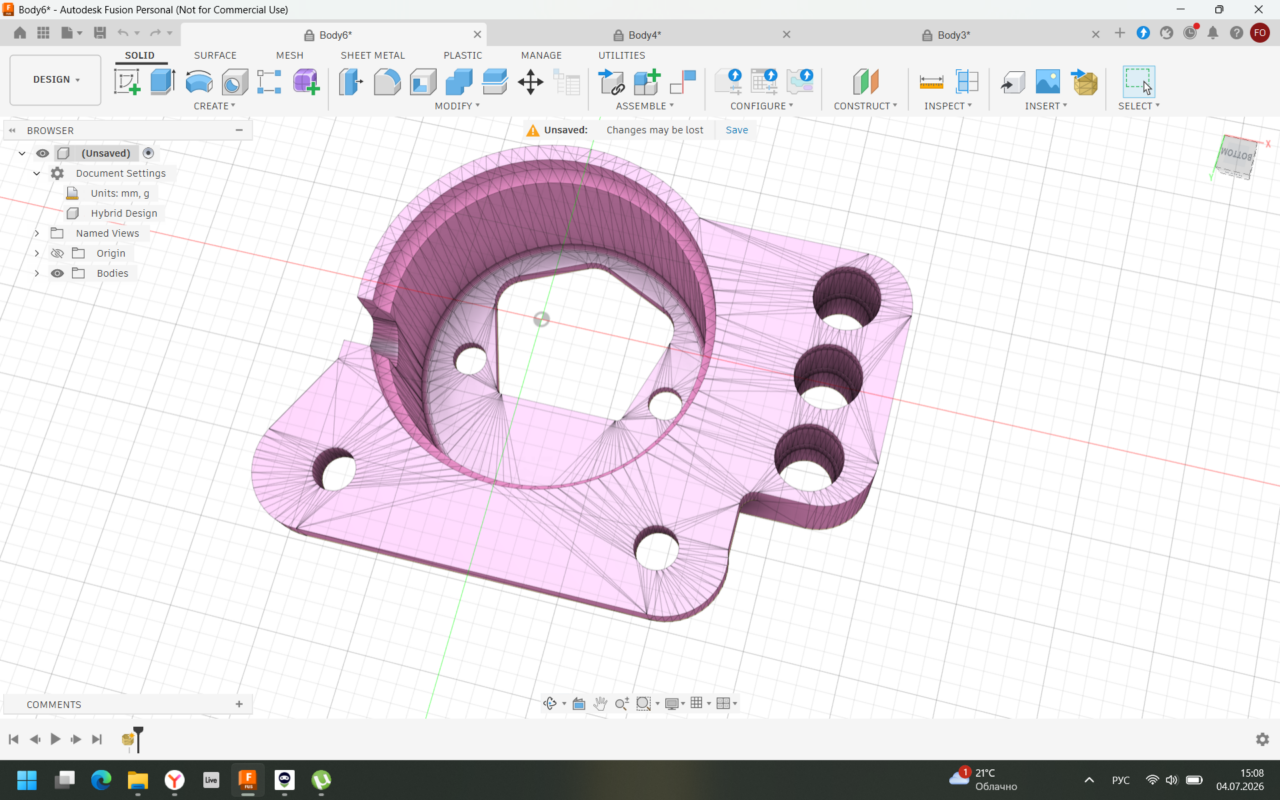Open the ASSEMBLE dropdown menu
This screenshot has width=1280, height=800.
click(x=645, y=106)
